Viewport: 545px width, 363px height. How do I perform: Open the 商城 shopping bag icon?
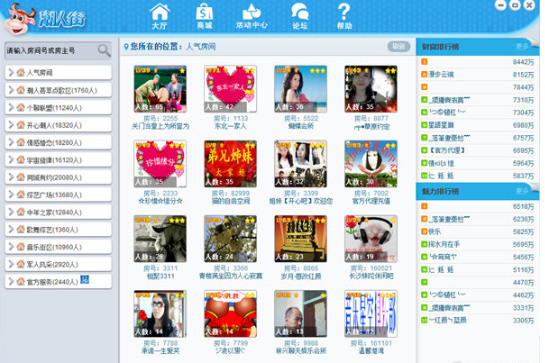[204, 13]
